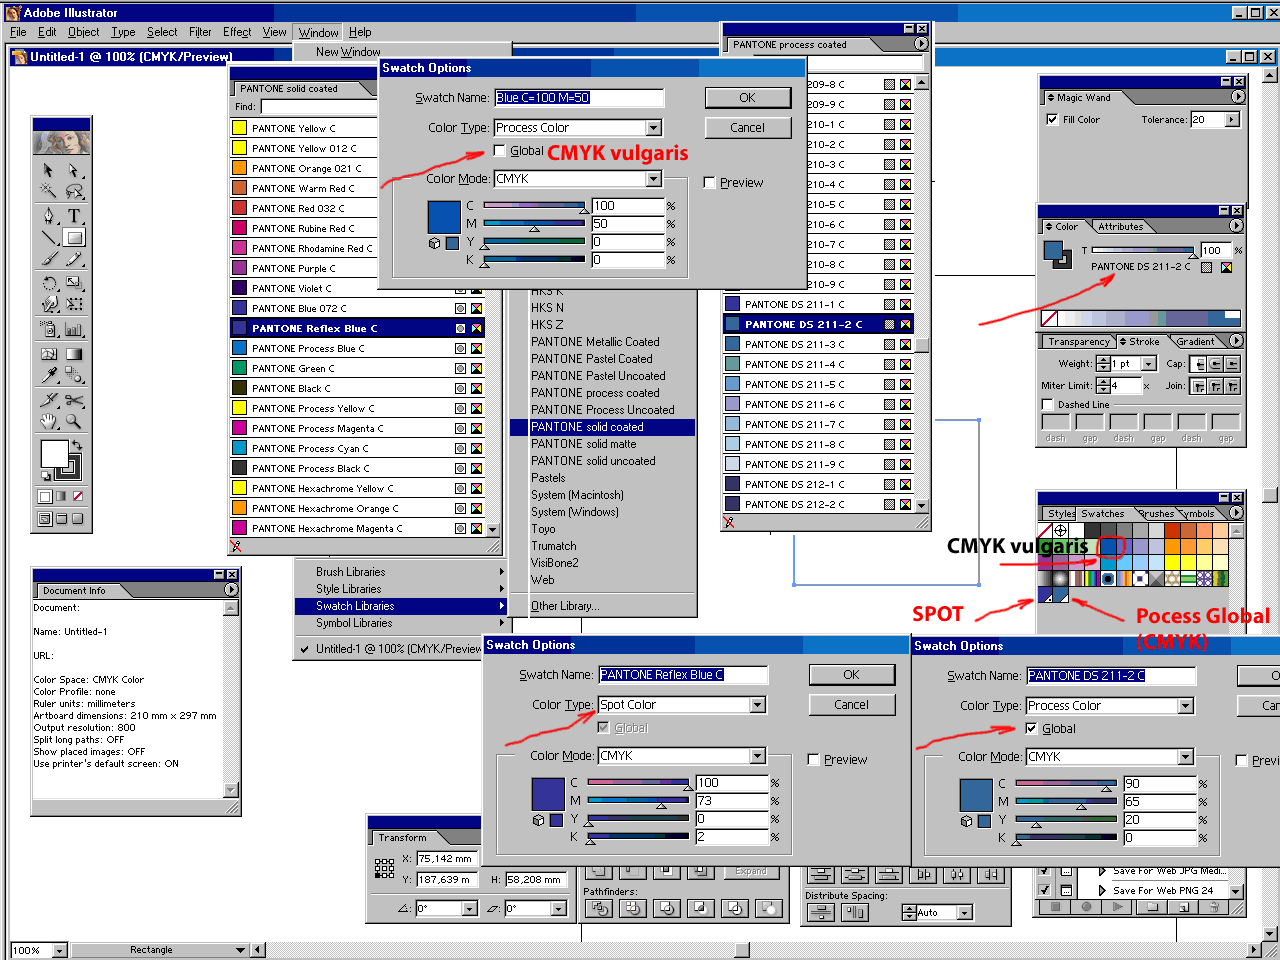Expand the Save For Web JPG Medium action
Image resolution: width=1280 pixels, height=960 pixels.
click(x=1102, y=871)
